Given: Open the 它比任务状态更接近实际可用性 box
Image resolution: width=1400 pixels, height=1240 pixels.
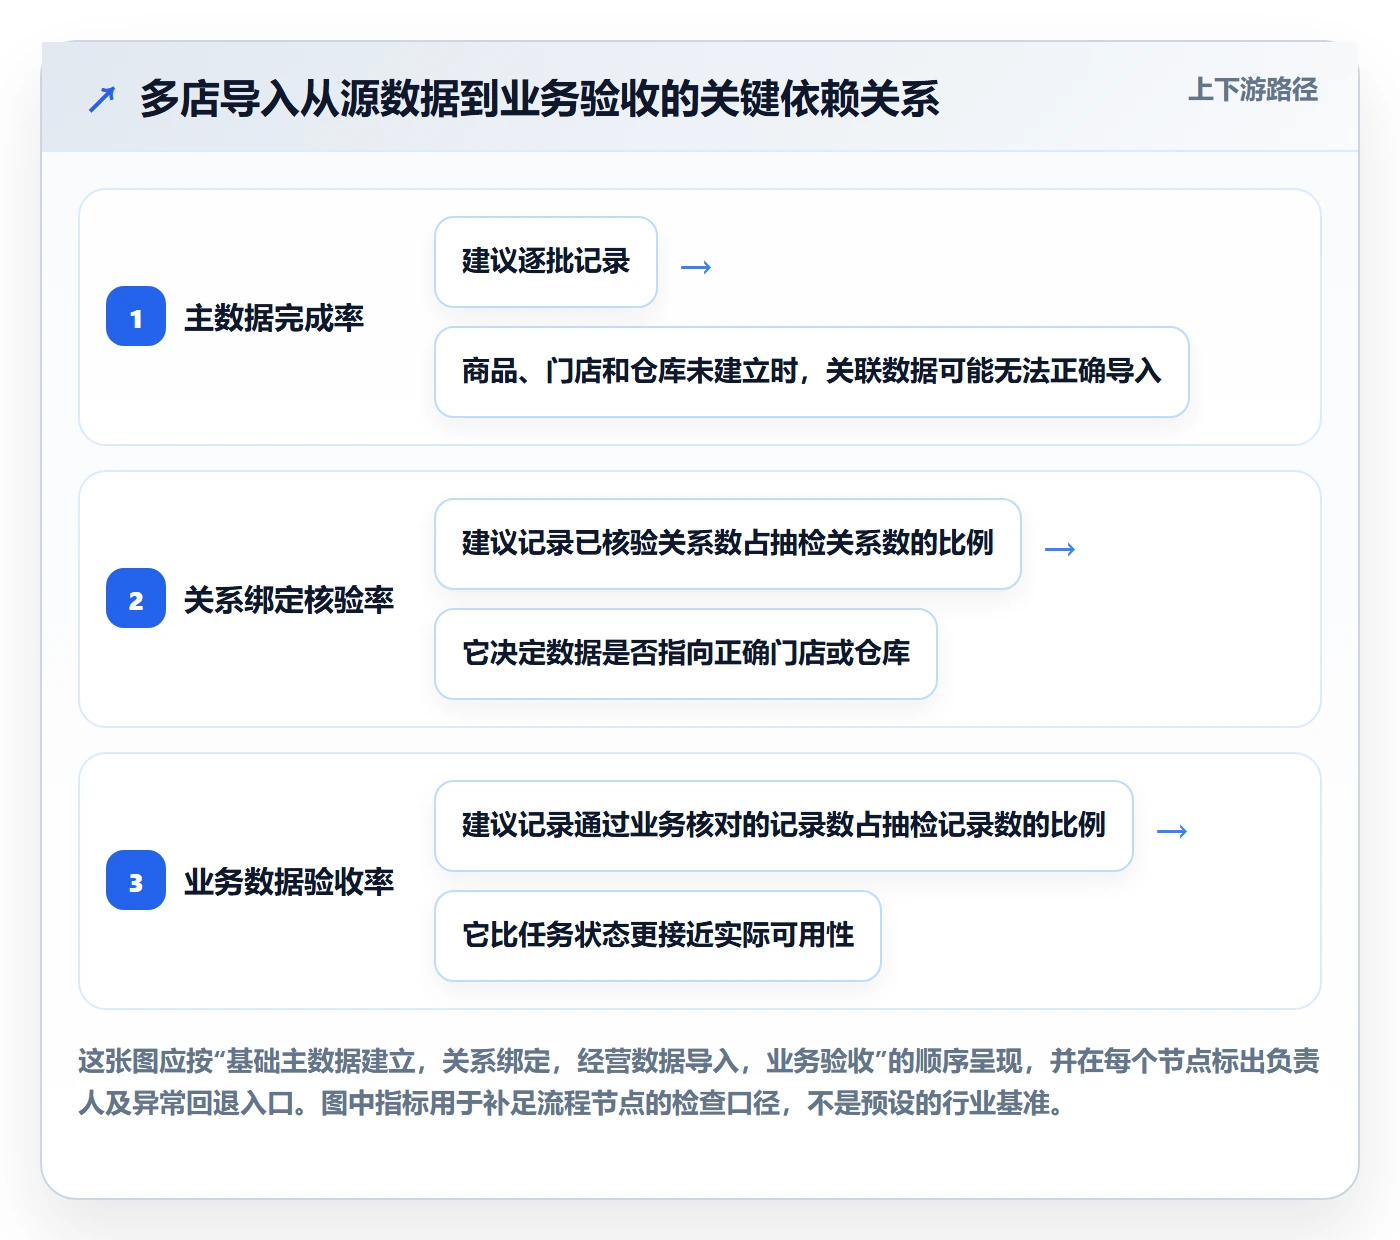Looking at the screenshot, I should tap(658, 936).
